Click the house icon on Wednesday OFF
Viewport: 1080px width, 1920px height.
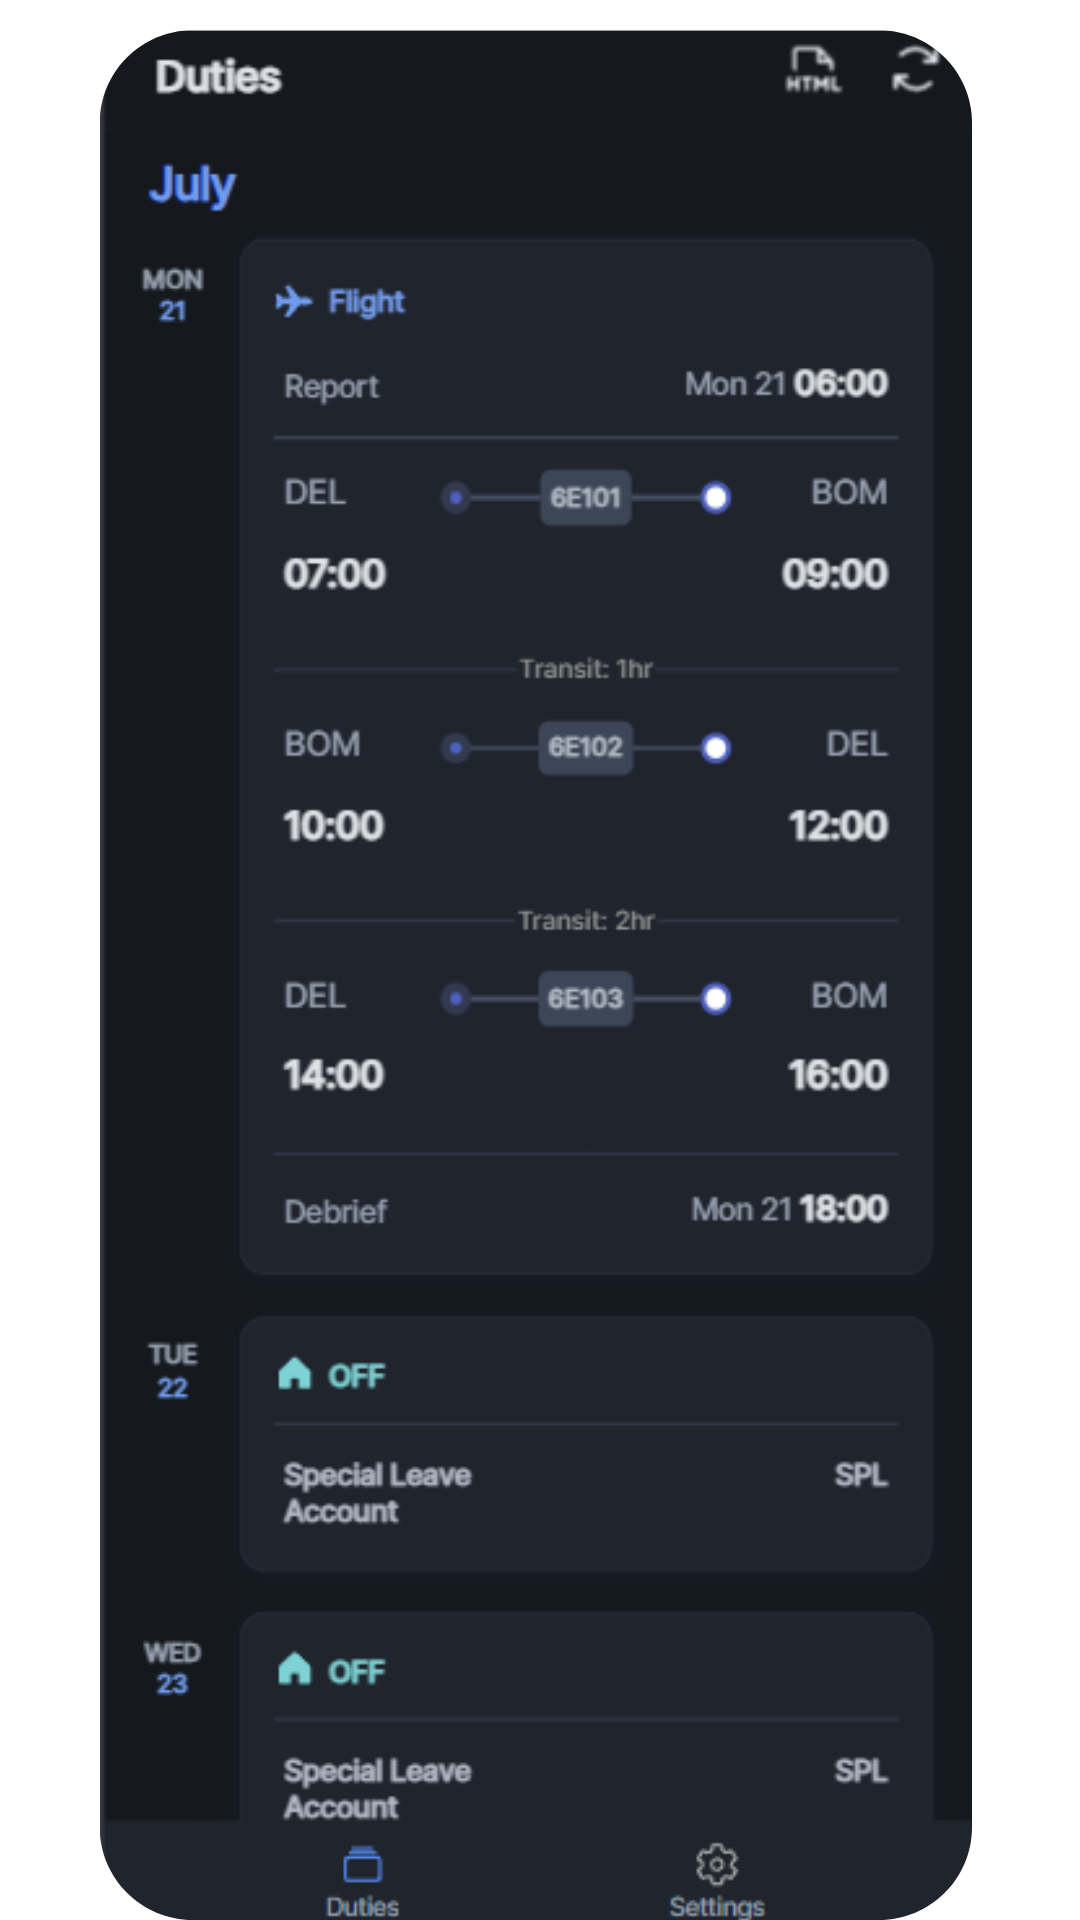295,1669
